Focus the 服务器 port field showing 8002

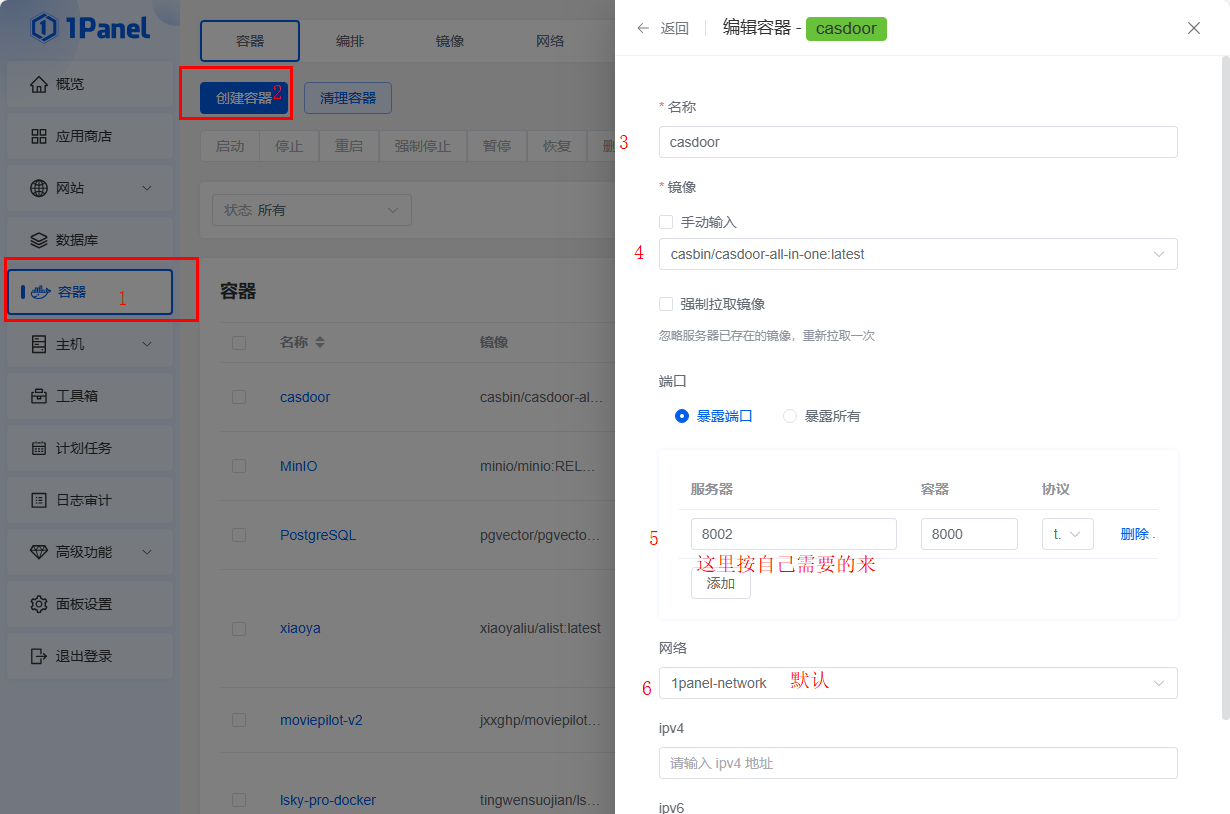tap(794, 534)
